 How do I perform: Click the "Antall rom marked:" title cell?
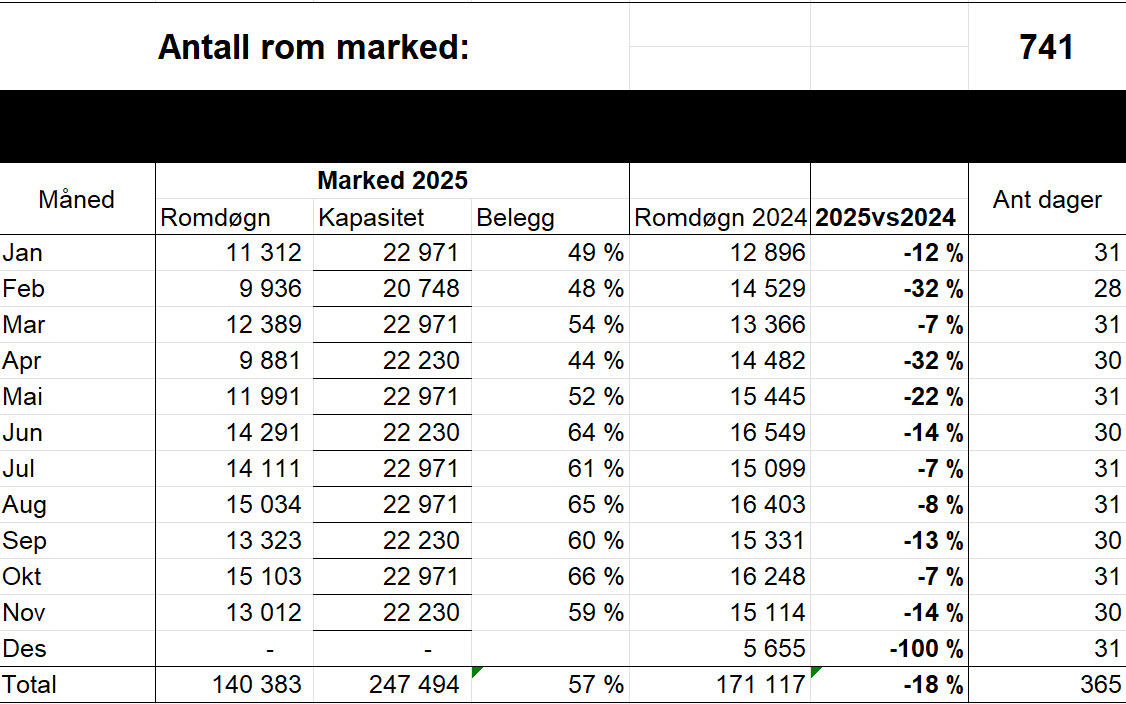pos(313,46)
